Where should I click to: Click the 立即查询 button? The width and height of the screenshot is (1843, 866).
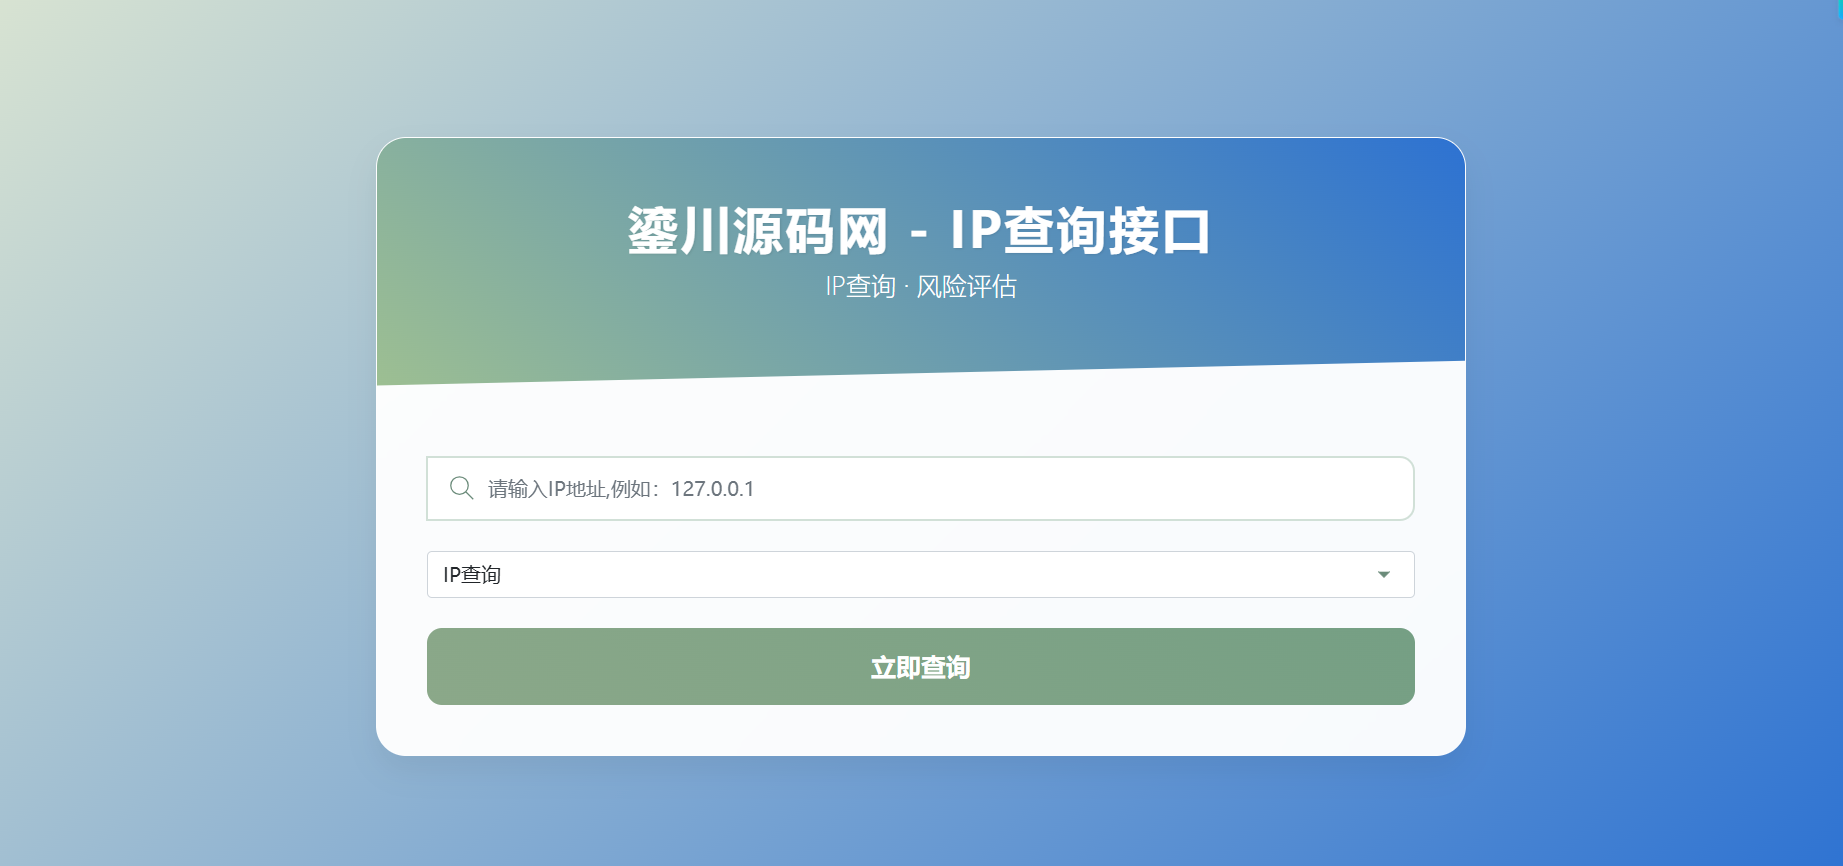click(920, 666)
